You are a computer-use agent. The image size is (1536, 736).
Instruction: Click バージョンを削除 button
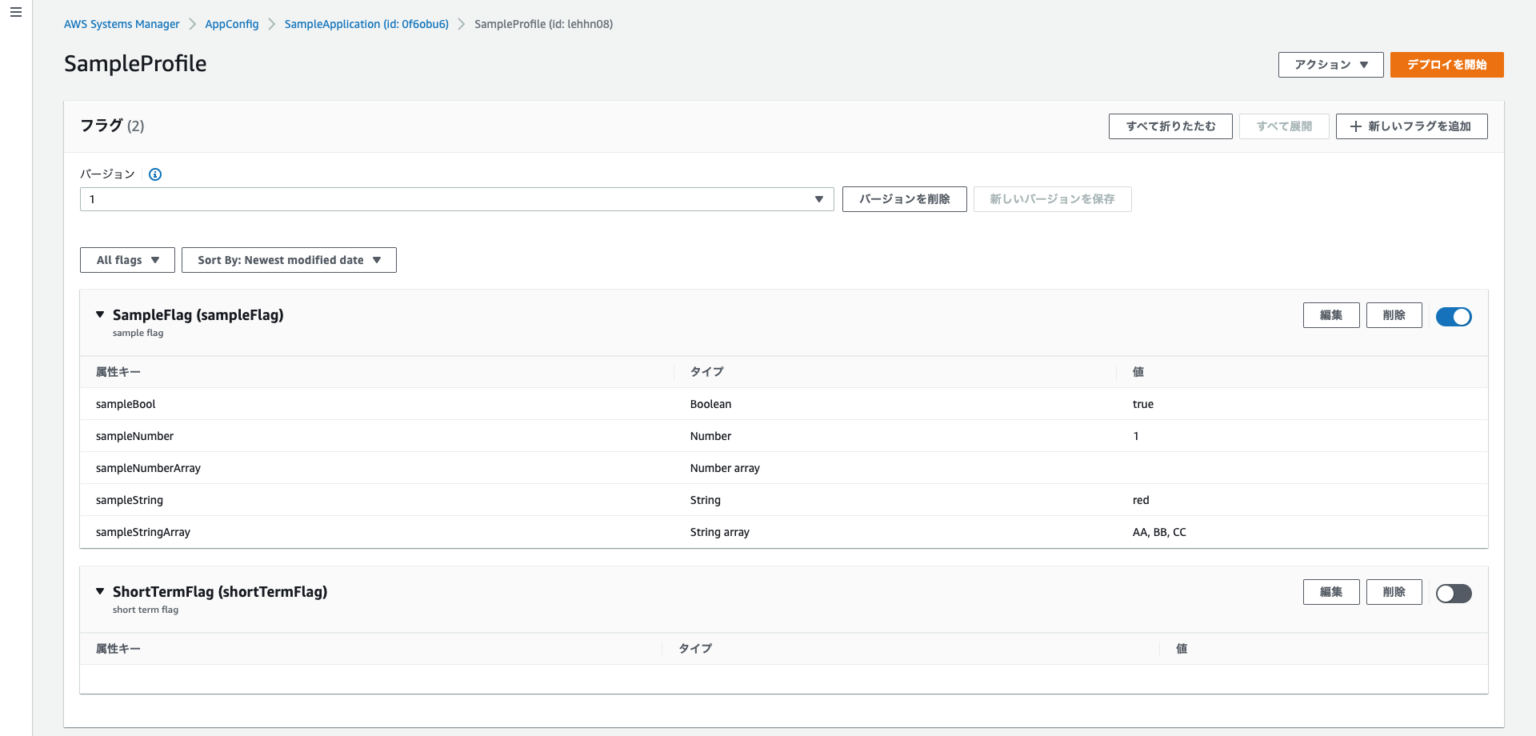(904, 199)
